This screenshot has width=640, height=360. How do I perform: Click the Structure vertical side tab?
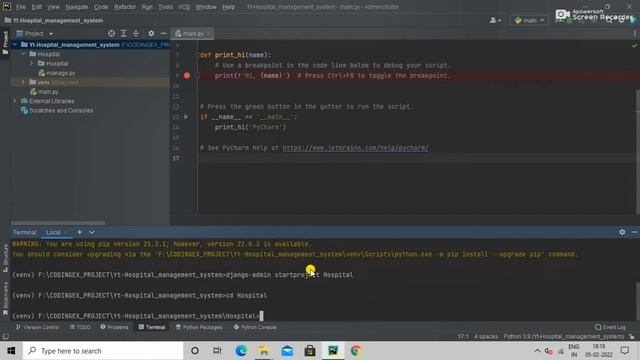(x=5, y=258)
